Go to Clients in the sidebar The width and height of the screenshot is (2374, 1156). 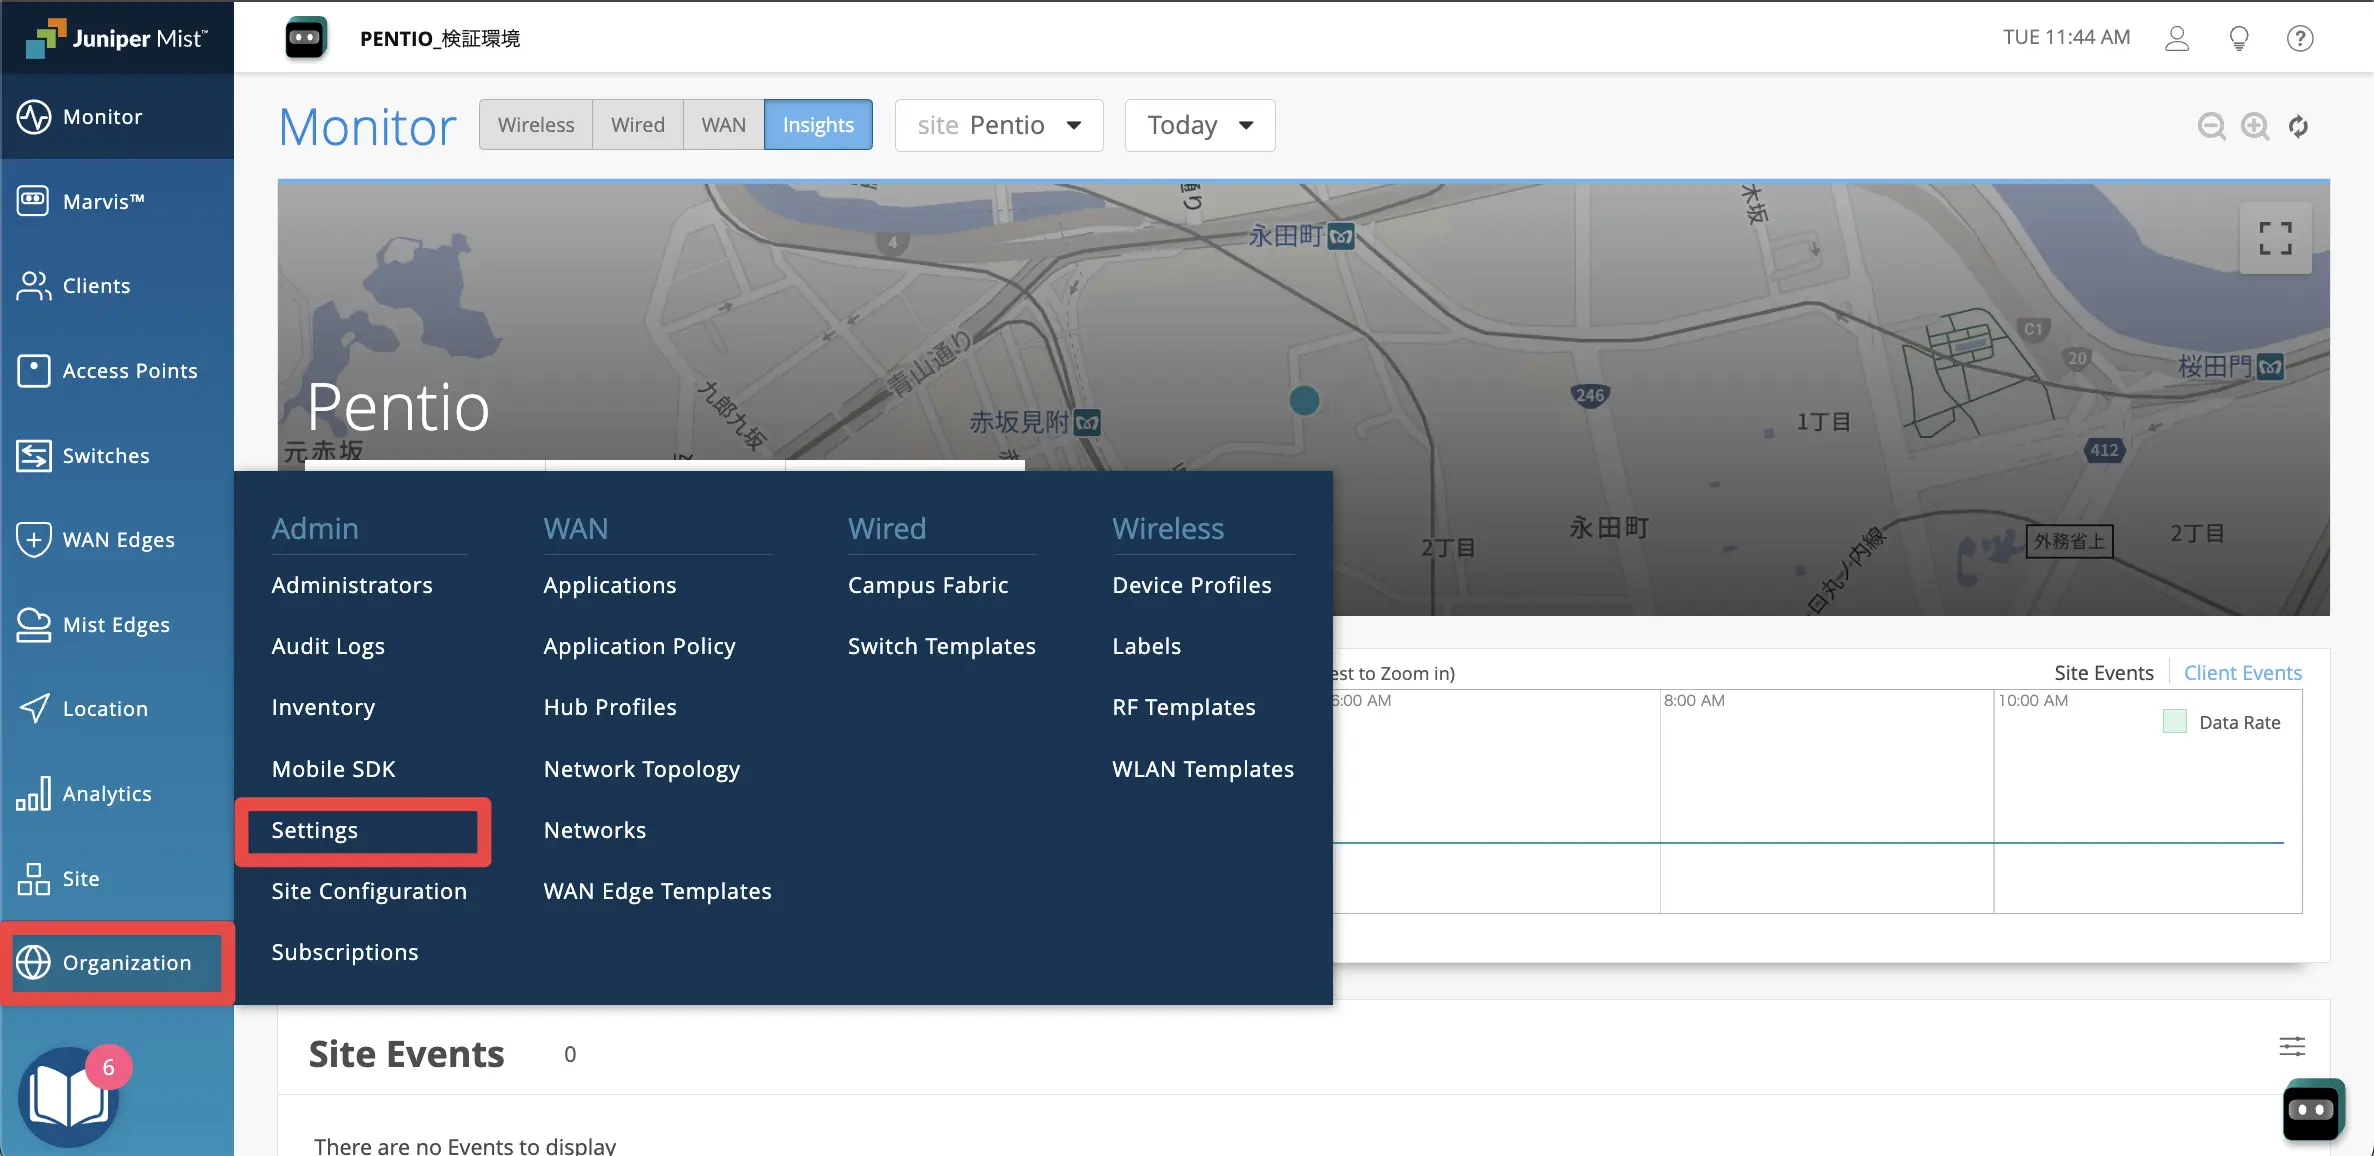pyautogui.click(x=117, y=286)
